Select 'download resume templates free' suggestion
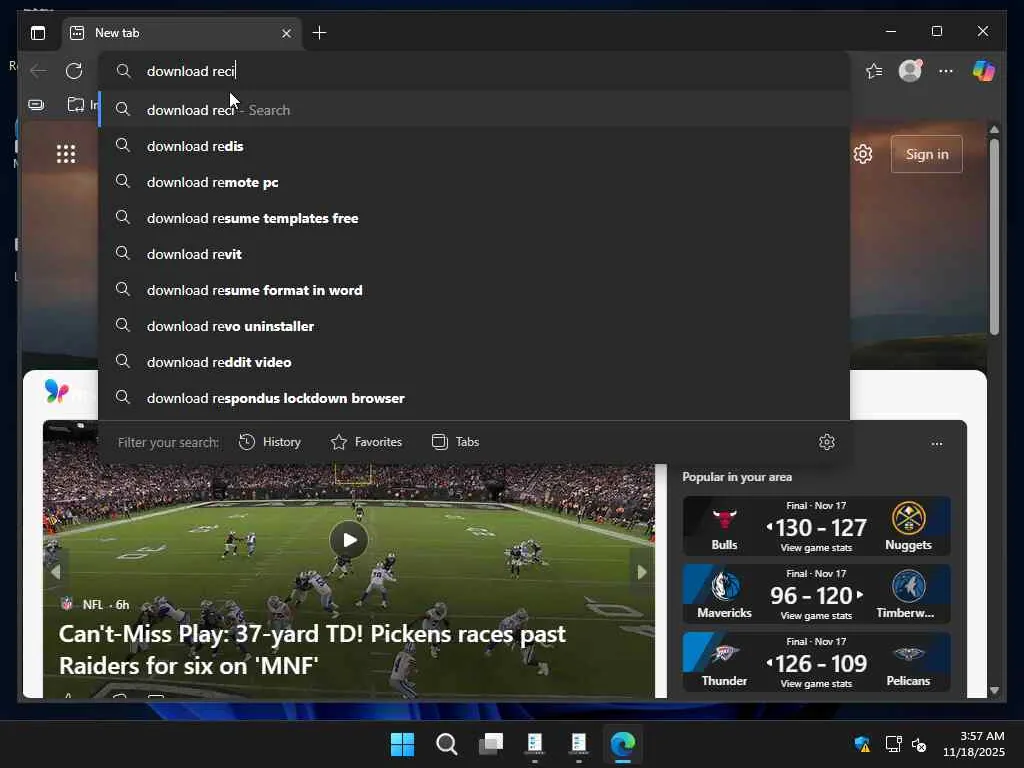 [x=474, y=217]
